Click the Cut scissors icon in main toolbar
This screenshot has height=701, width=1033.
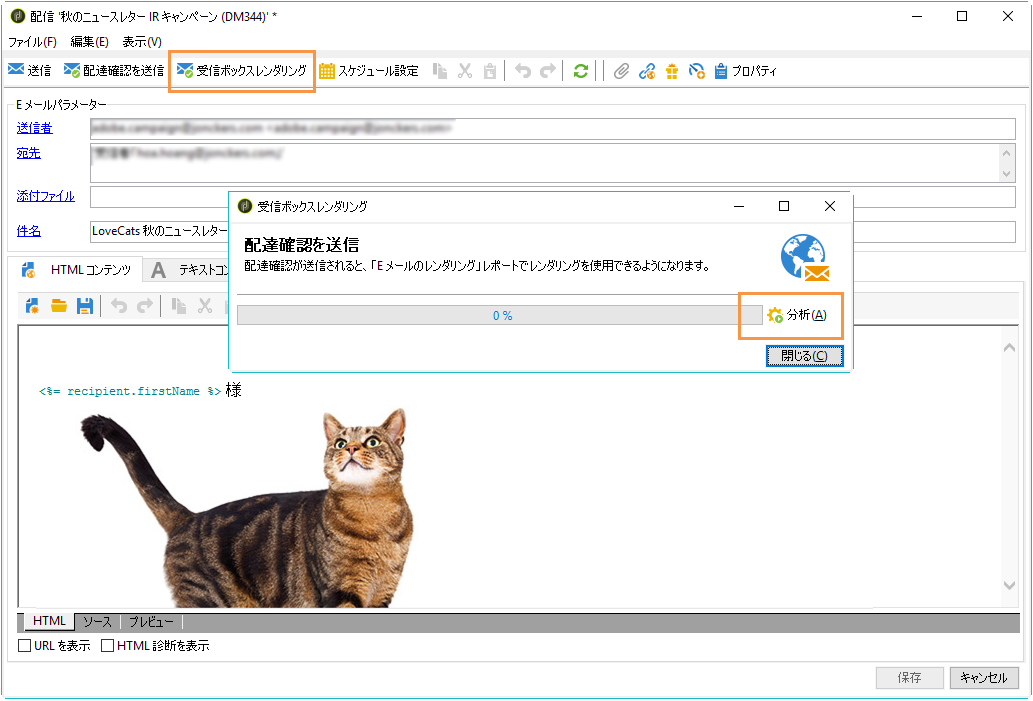465,70
